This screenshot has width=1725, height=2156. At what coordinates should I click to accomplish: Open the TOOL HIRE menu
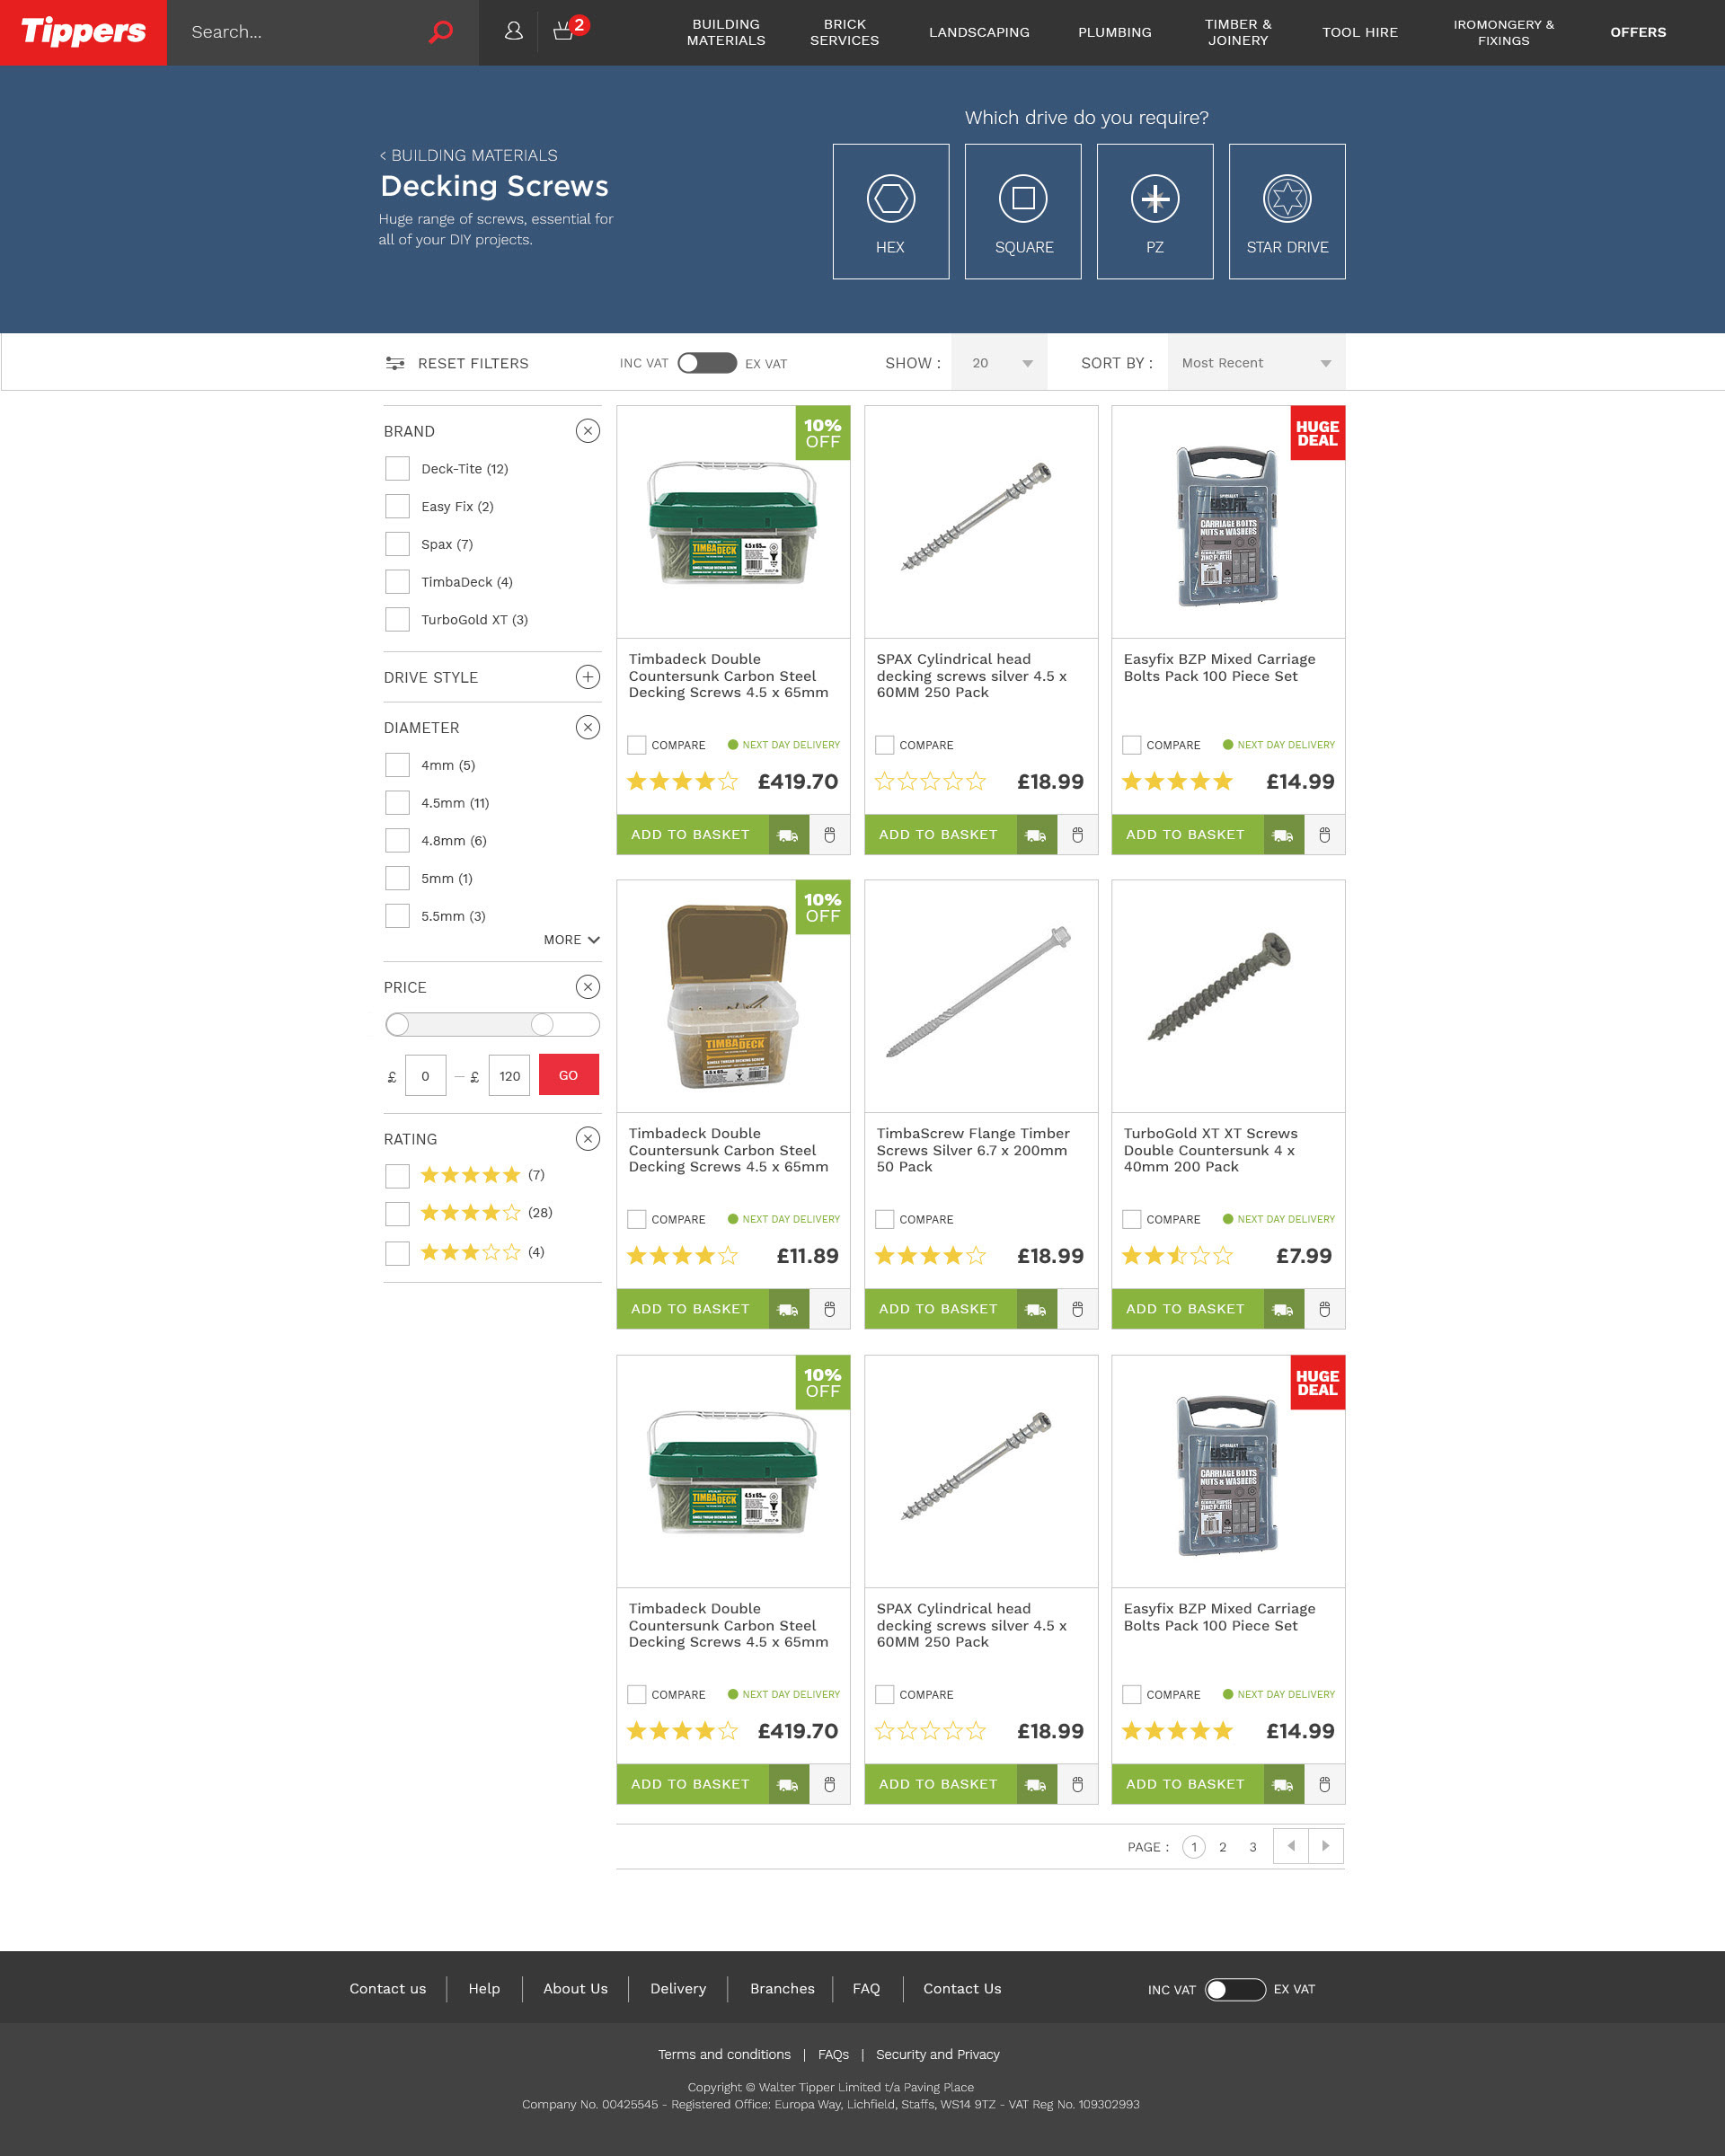click(x=1360, y=32)
